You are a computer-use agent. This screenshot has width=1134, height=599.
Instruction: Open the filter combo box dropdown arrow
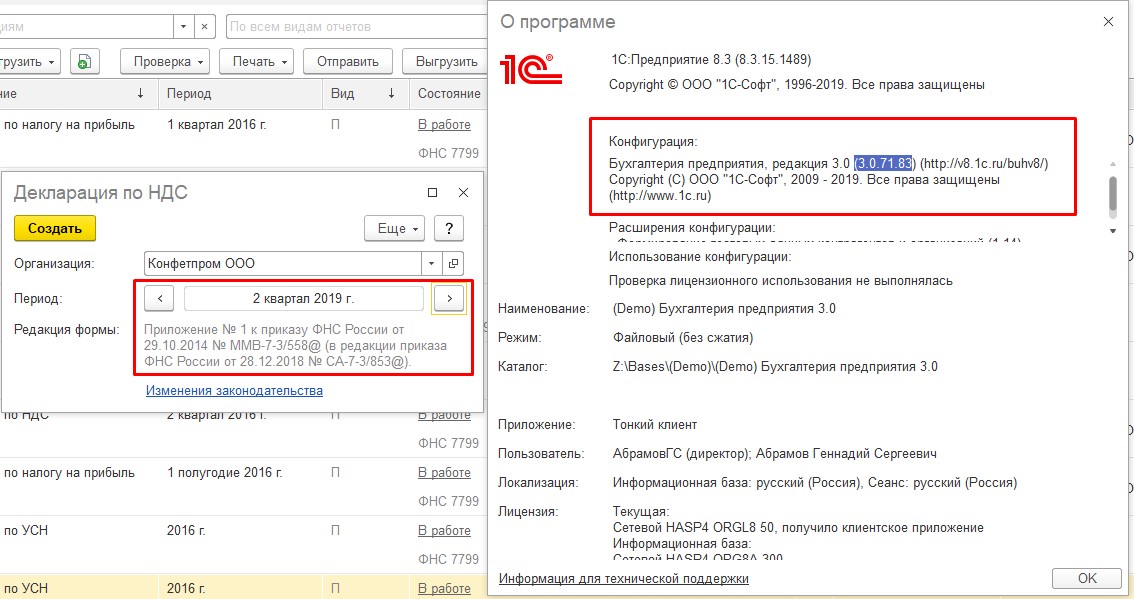(184, 27)
